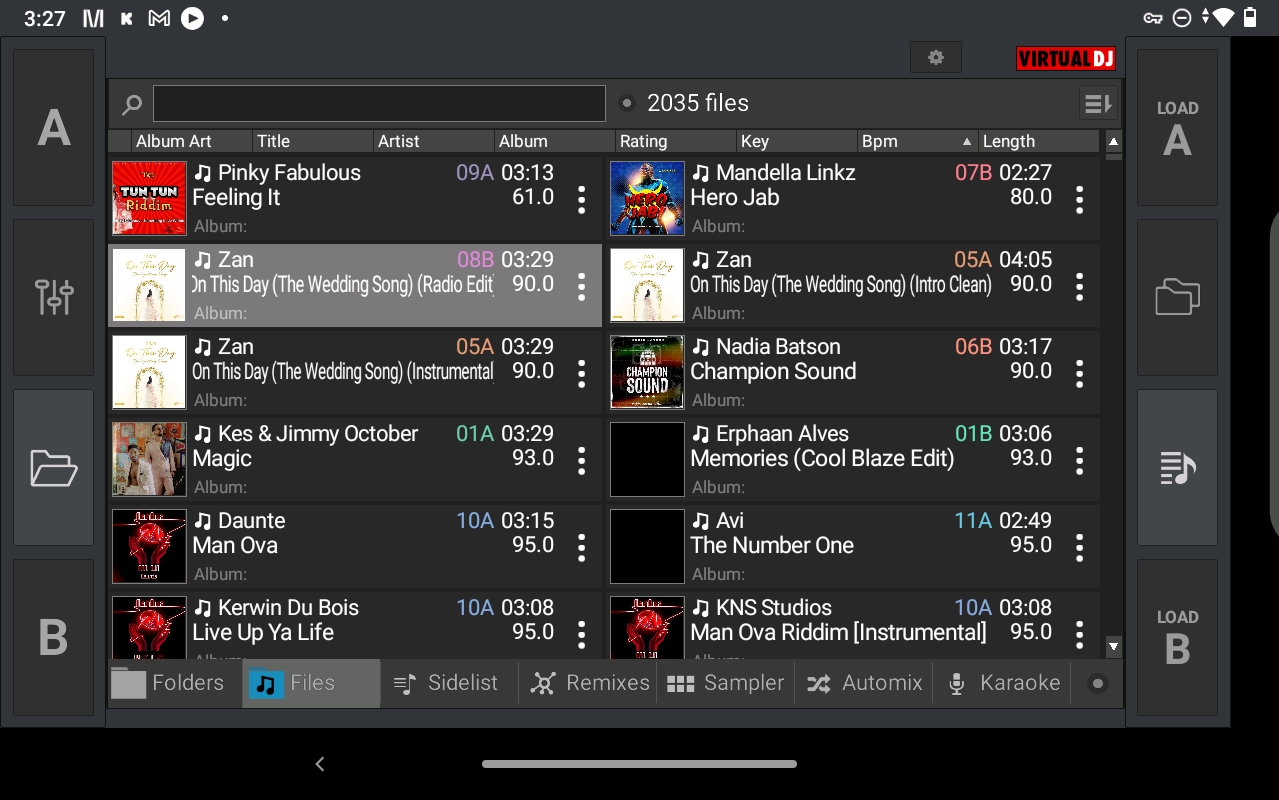The height and width of the screenshot is (800, 1279).
Task: Open options menu for Pinky Fabulous Feeling It
Action: pos(581,200)
